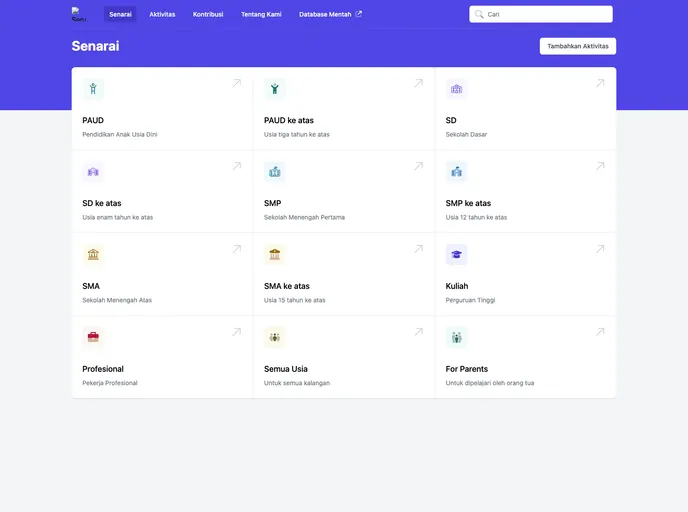This screenshot has height=512, width=688.
Task: Click the SMP ke atas school icon
Action: tap(456, 172)
